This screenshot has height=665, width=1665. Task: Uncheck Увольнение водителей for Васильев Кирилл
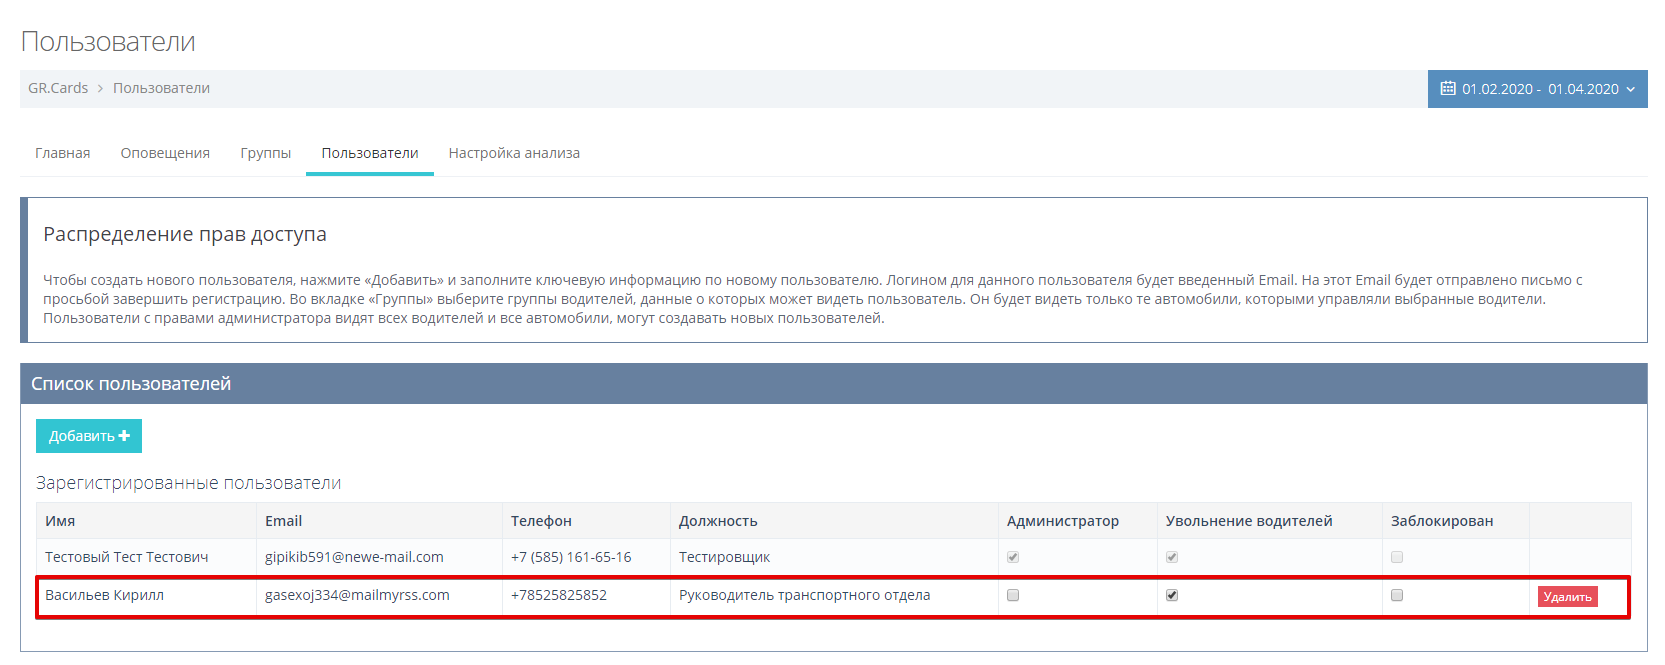[1172, 595]
